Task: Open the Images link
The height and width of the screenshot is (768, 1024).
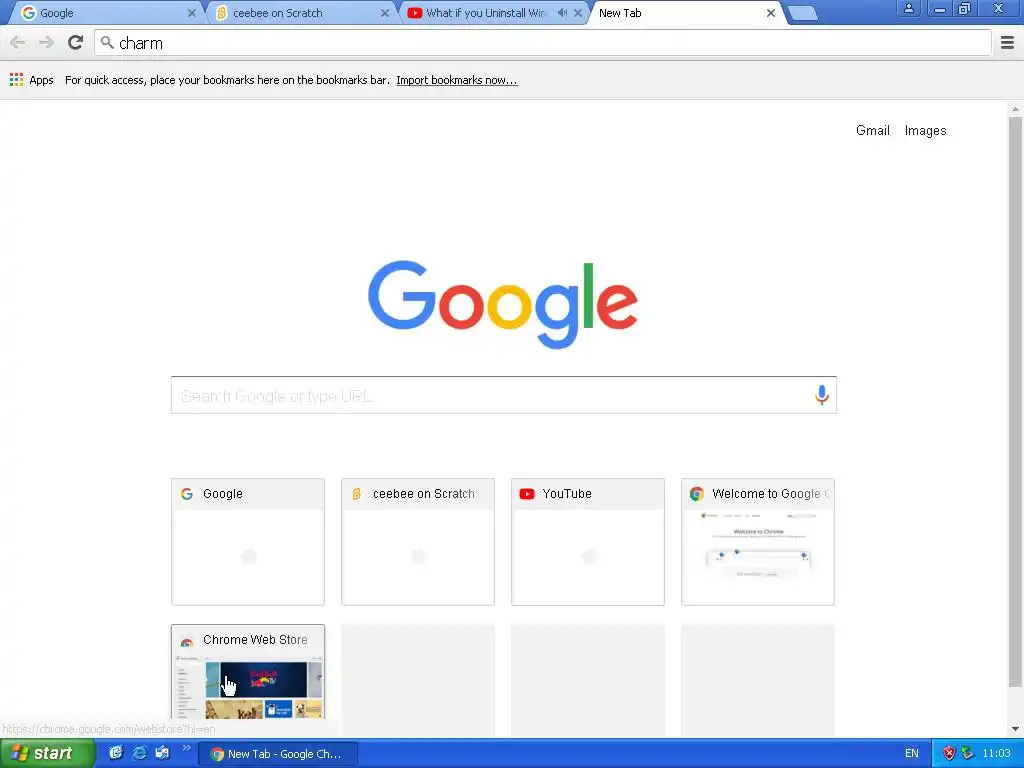Action: pos(925,131)
